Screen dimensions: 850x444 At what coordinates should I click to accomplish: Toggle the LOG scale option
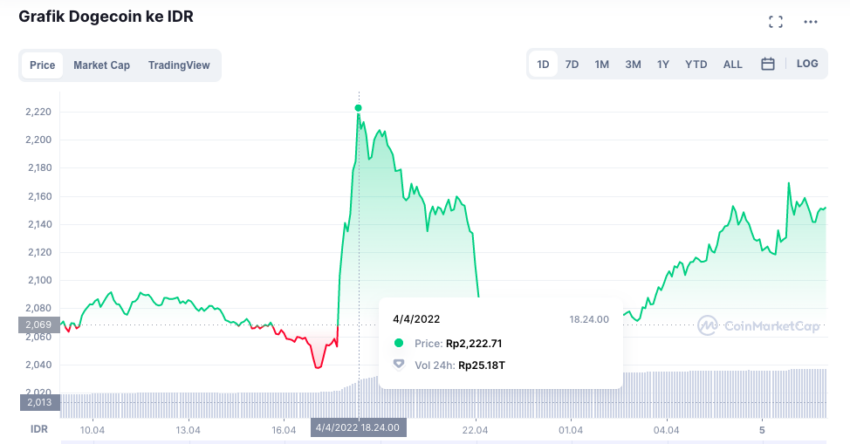(807, 63)
